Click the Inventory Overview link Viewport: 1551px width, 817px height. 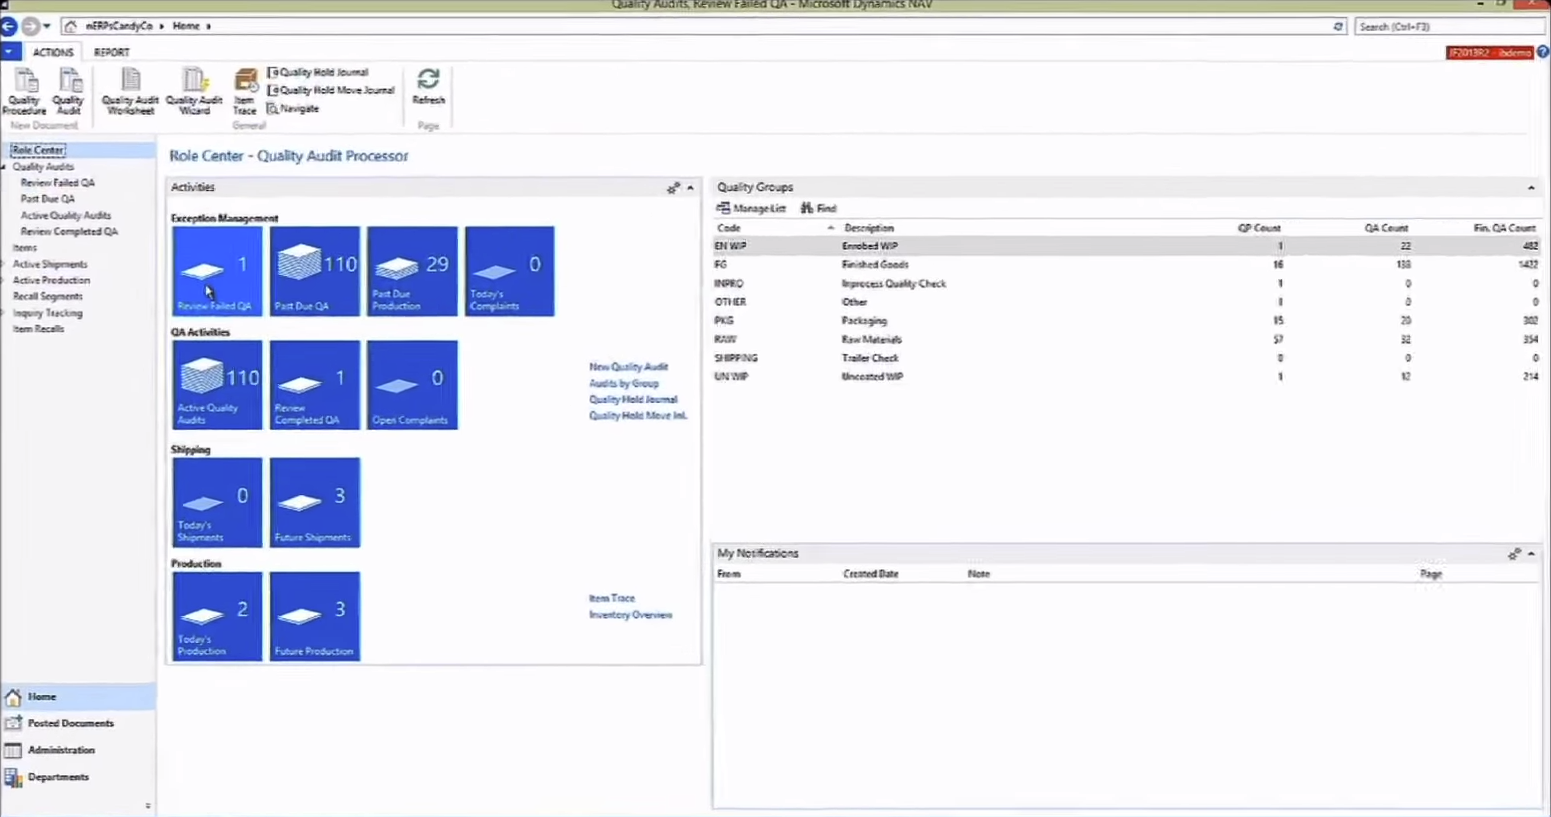point(630,615)
